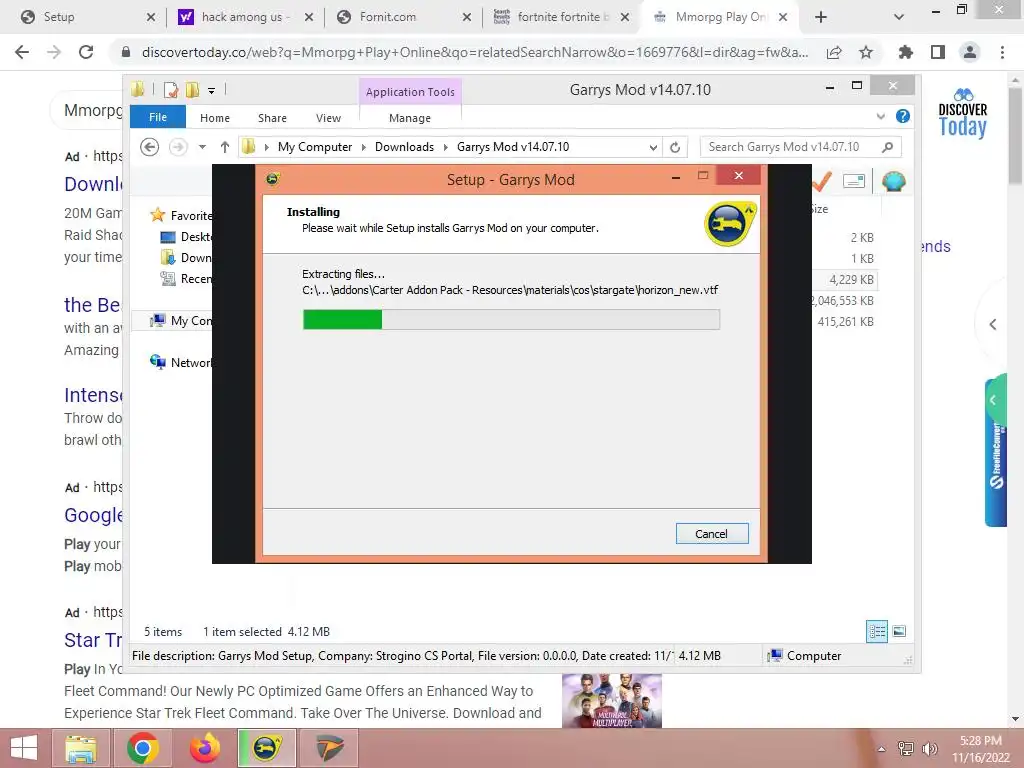1024x768 pixels.
Task: Open Firefox from the taskbar
Action: (x=205, y=748)
